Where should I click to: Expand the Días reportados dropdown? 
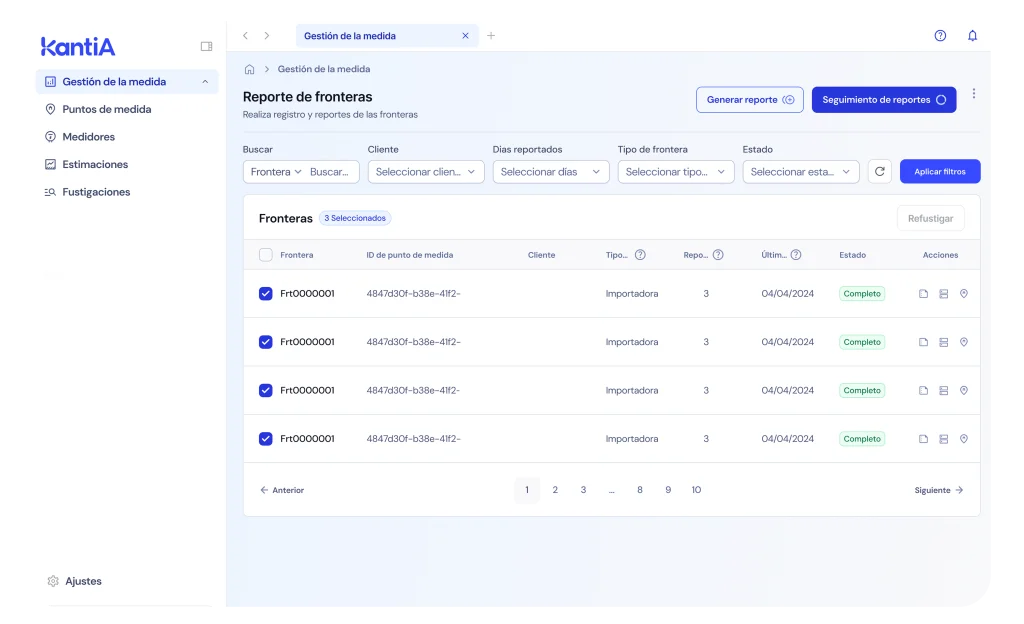(x=551, y=172)
